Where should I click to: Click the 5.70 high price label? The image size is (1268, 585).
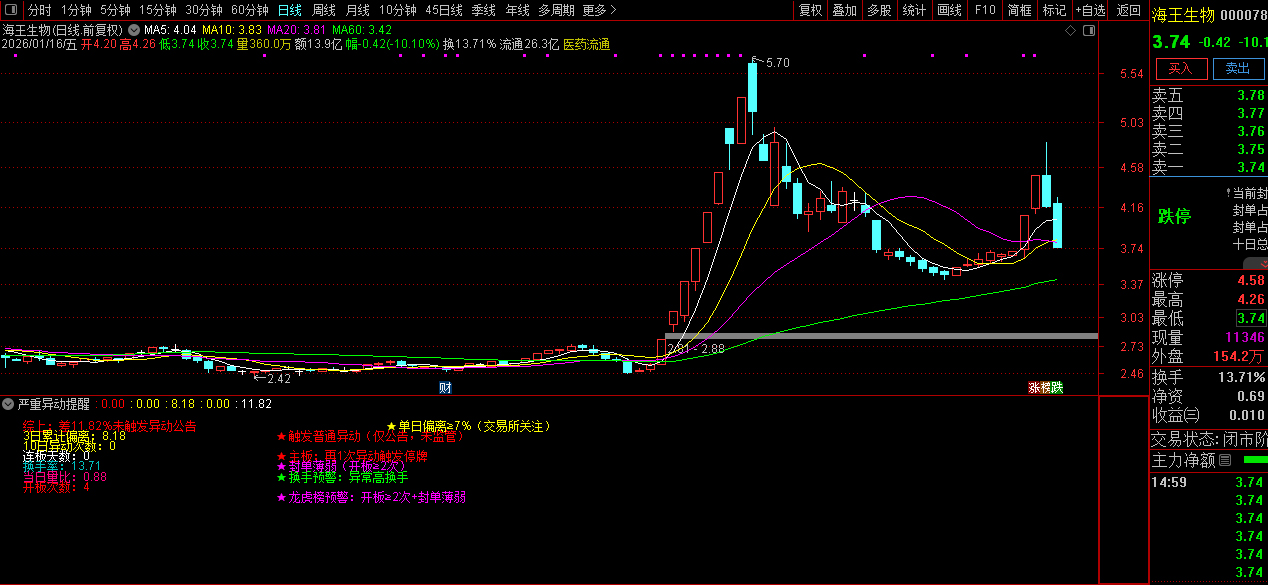[x=776, y=63]
